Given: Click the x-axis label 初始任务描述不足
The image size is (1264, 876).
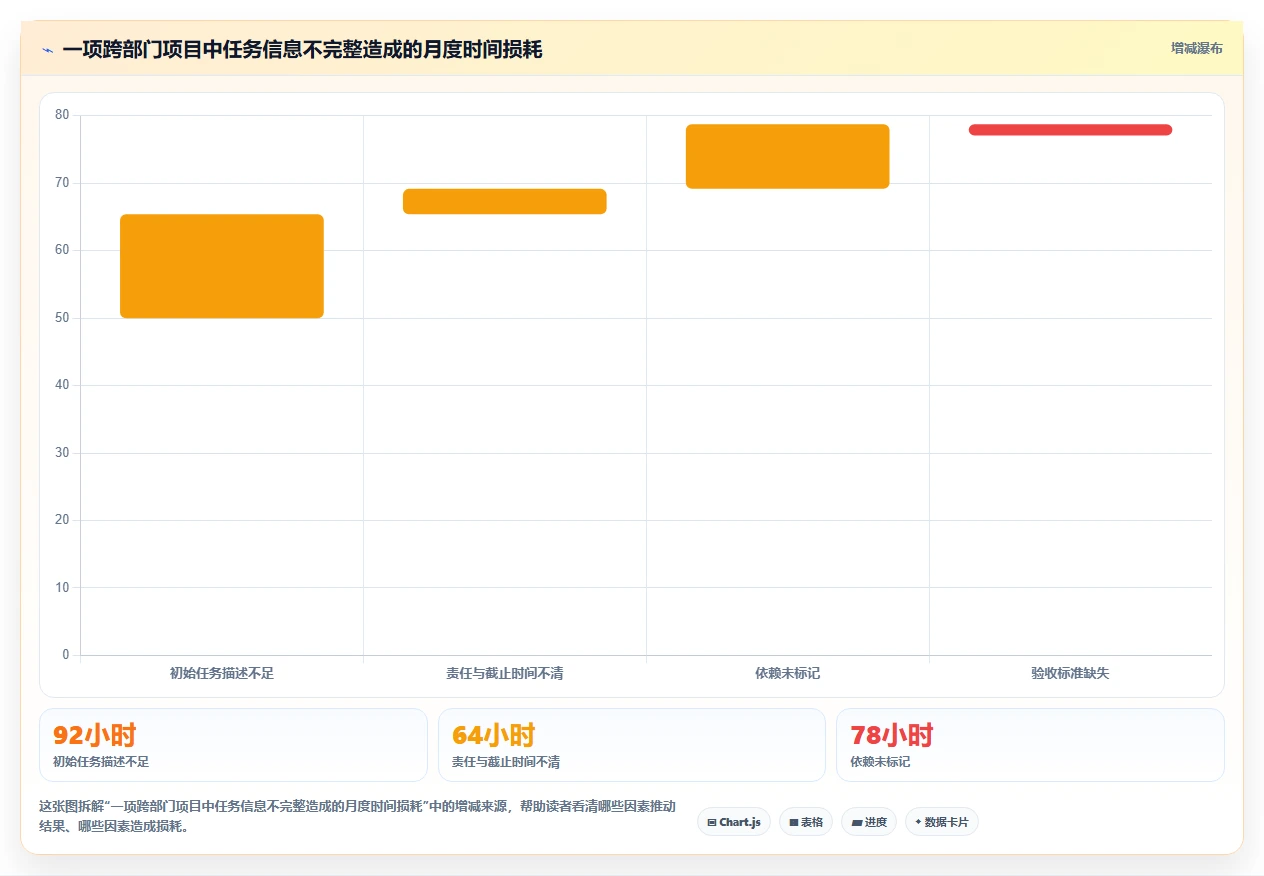Looking at the screenshot, I should (x=222, y=673).
